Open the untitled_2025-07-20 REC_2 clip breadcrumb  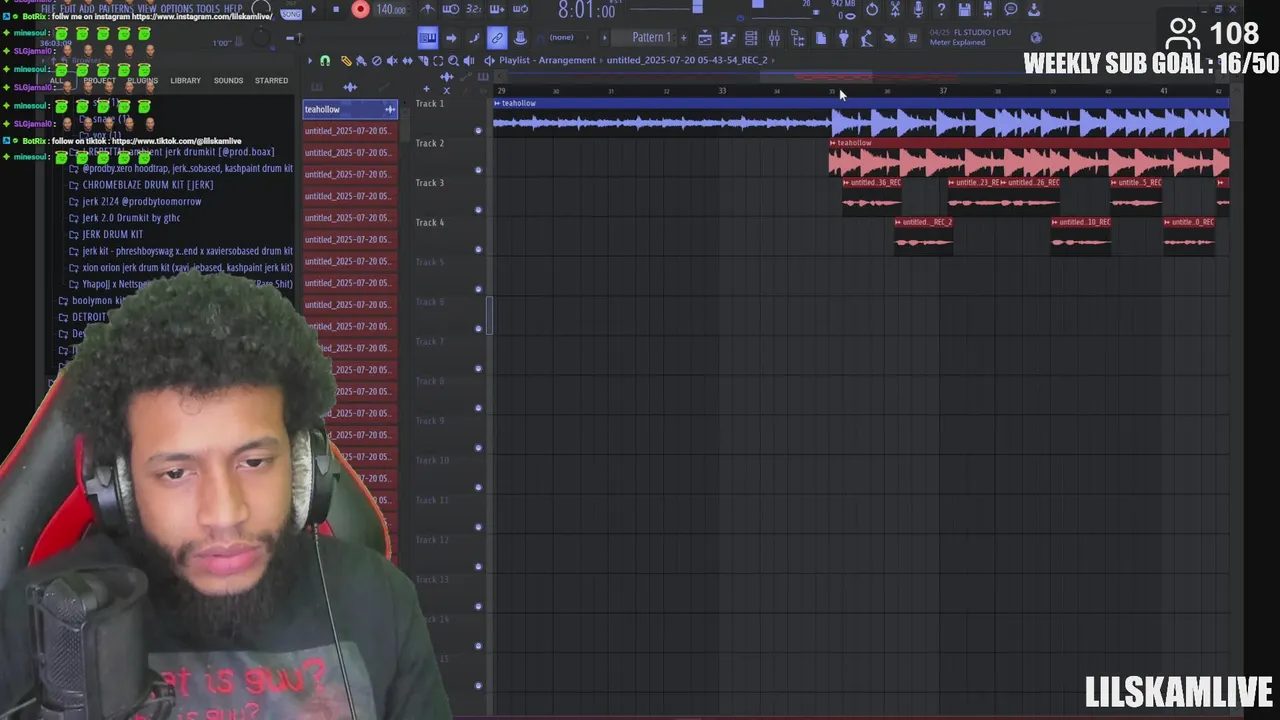687,60
